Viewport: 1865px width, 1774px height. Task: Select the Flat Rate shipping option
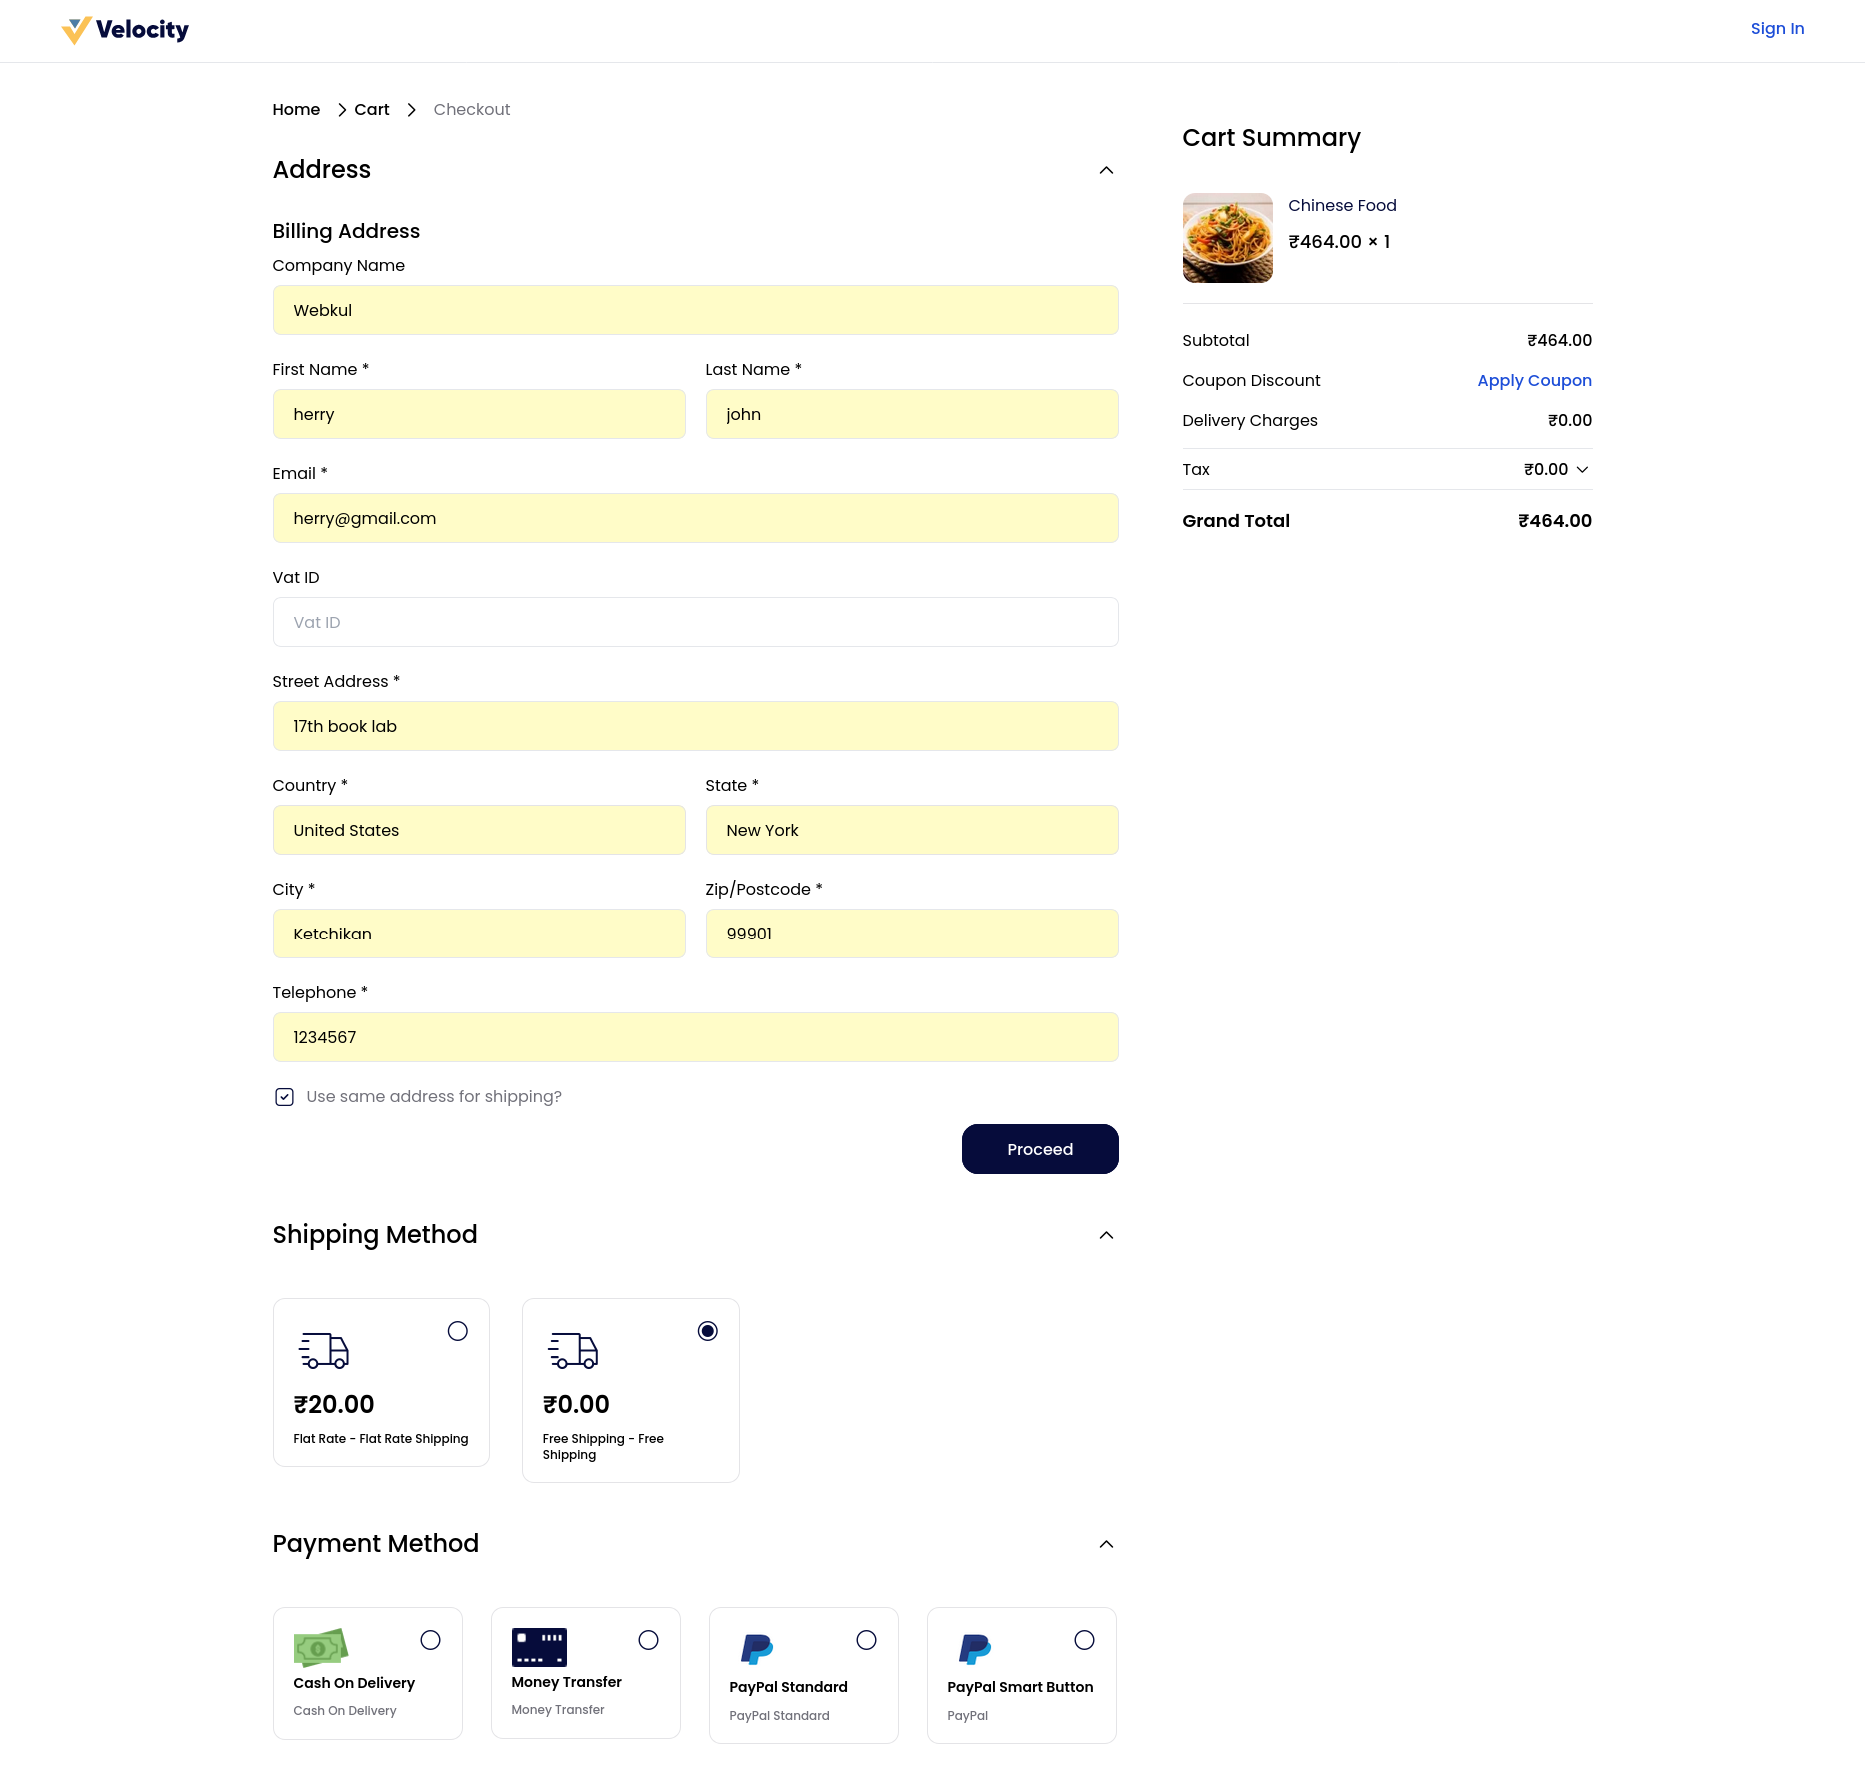tap(457, 1331)
